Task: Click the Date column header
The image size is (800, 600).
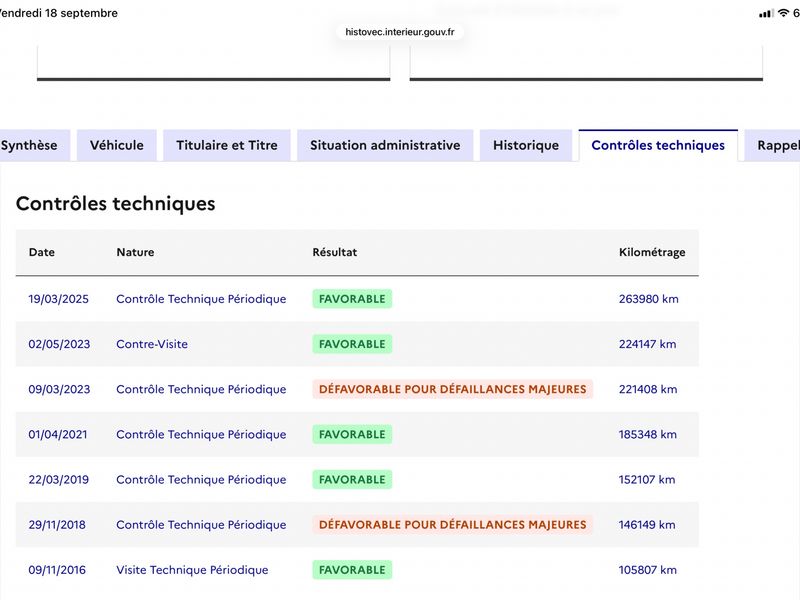Action: pos(42,252)
